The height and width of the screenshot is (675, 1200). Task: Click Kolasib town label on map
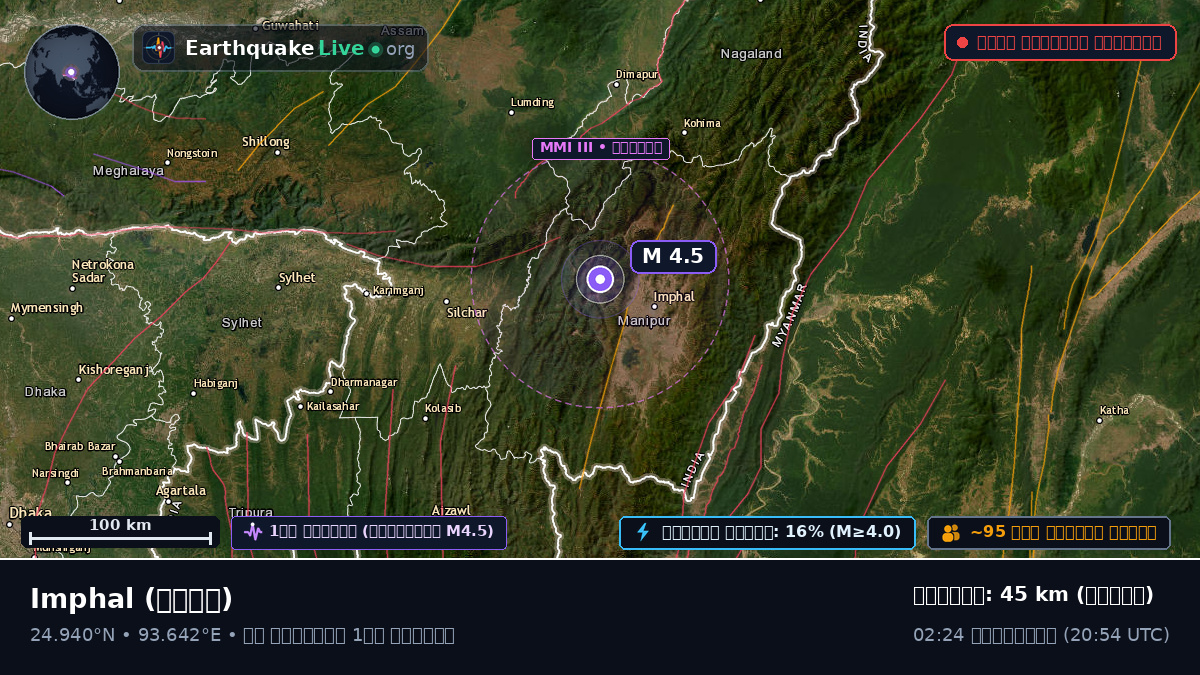[x=443, y=408]
